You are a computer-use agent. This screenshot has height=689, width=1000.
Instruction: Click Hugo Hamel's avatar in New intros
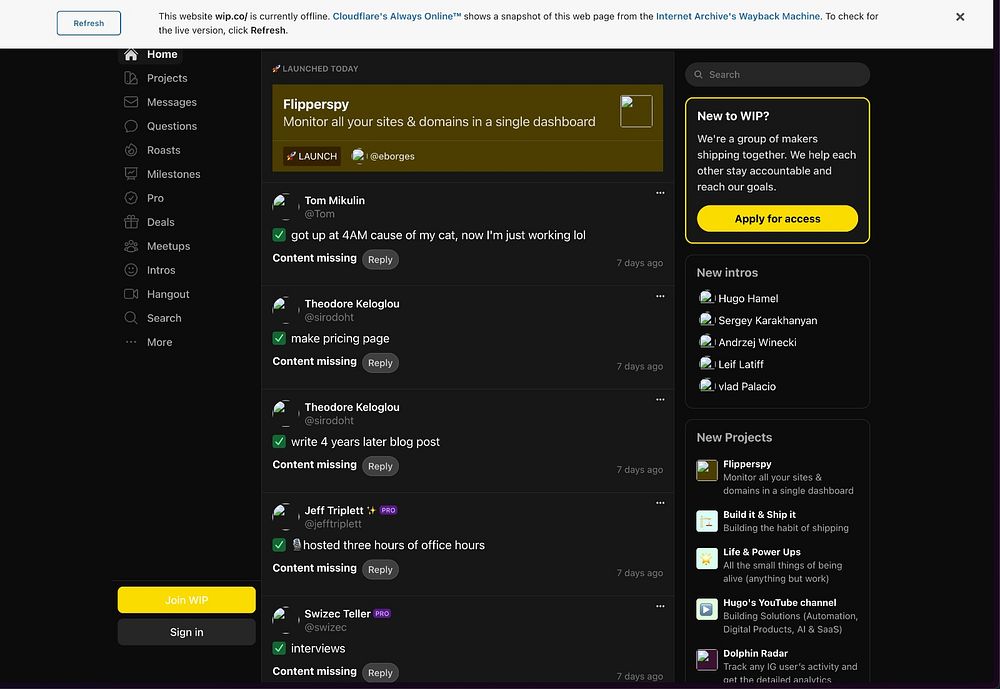pyautogui.click(x=707, y=298)
